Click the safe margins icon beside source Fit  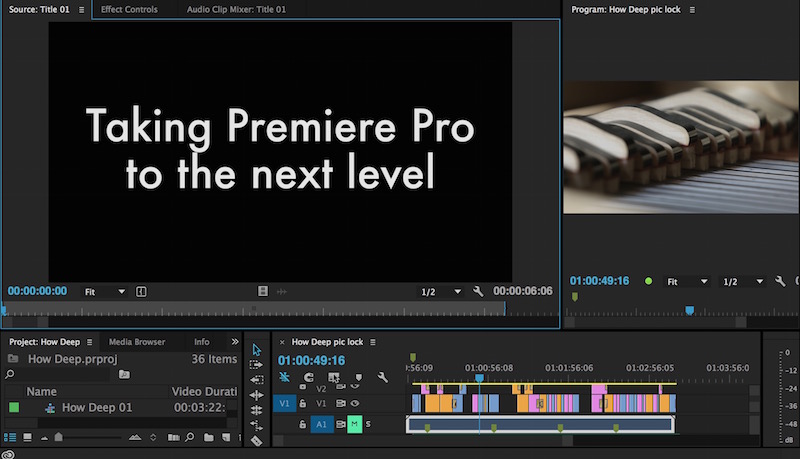(x=141, y=291)
